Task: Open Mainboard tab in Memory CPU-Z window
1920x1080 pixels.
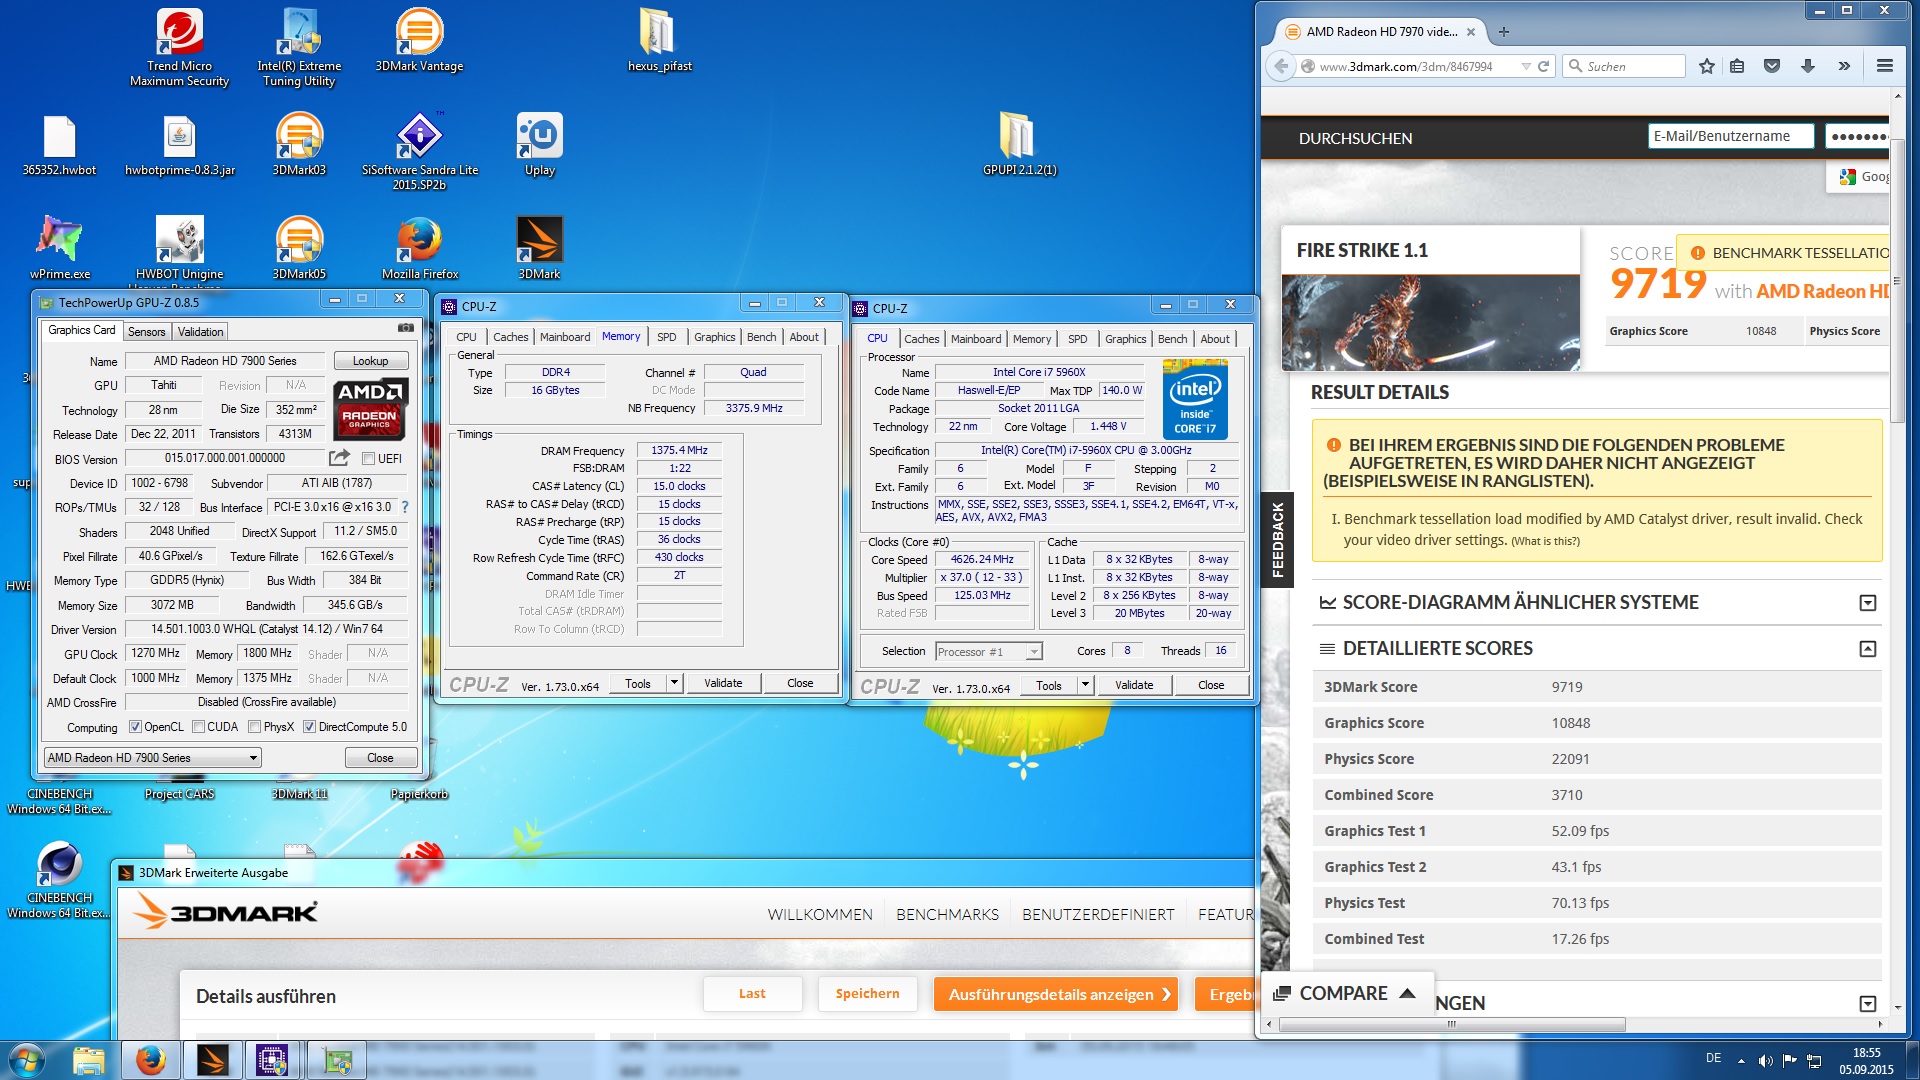Action: pyautogui.click(x=565, y=337)
